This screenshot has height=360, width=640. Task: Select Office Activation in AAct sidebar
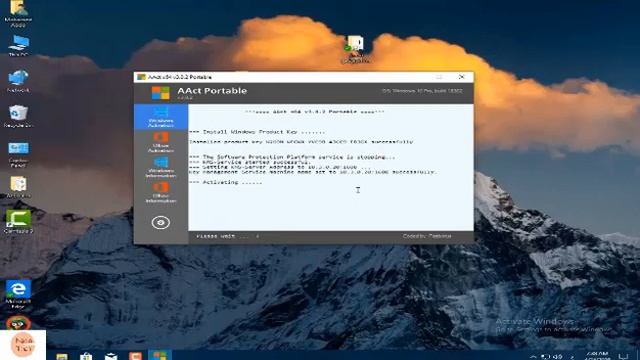161,142
